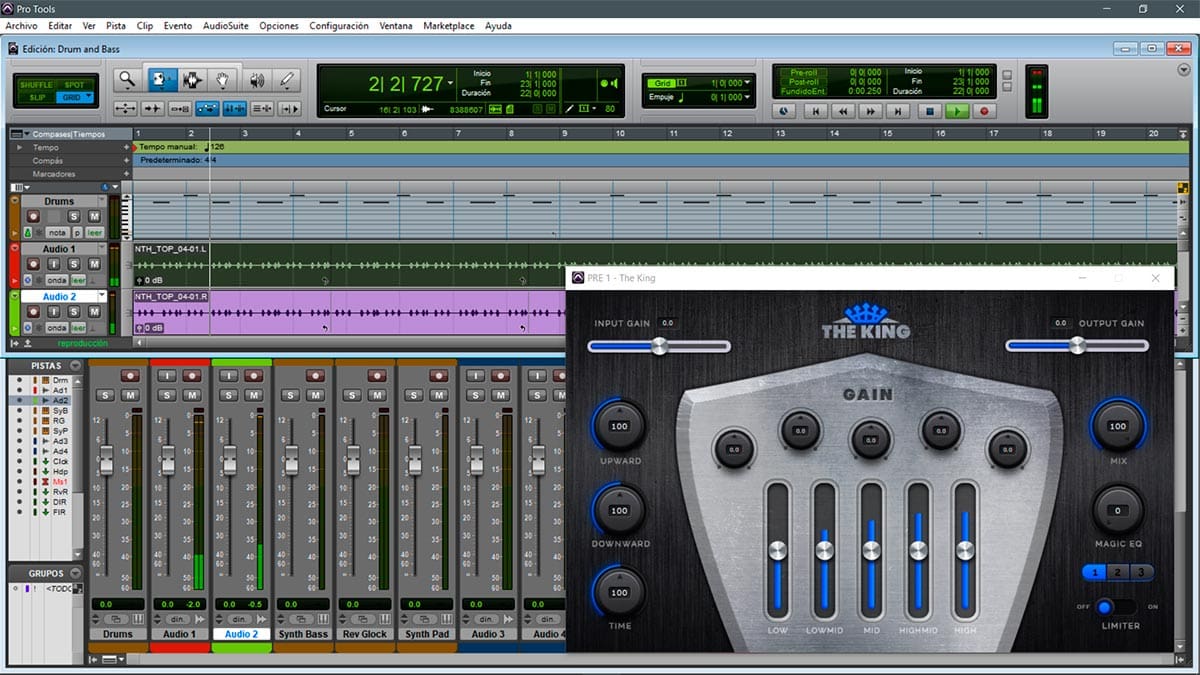This screenshot has height=675, width=1200.
Task: Click the red Record transport button
Action: [x=985, y=111]
